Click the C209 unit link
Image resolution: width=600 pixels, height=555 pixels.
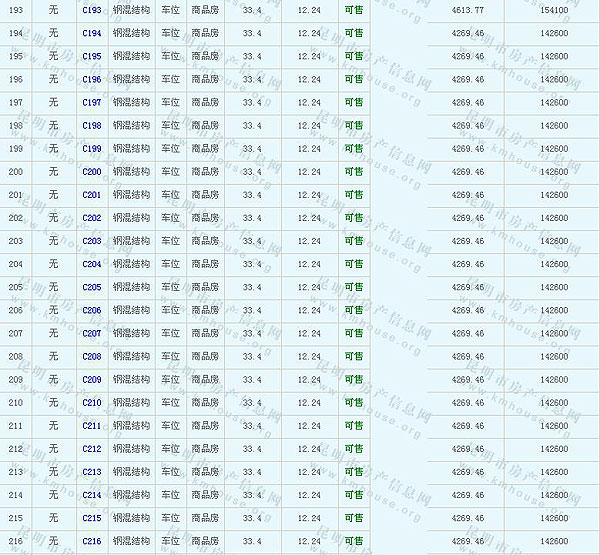point(91,380)
